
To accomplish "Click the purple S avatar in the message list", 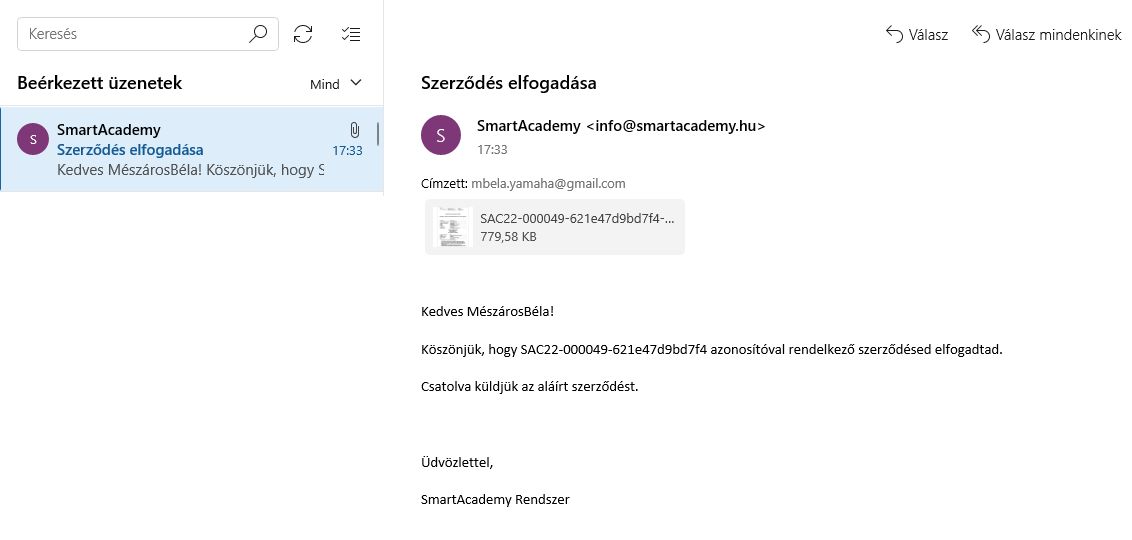I will point(34,140).
